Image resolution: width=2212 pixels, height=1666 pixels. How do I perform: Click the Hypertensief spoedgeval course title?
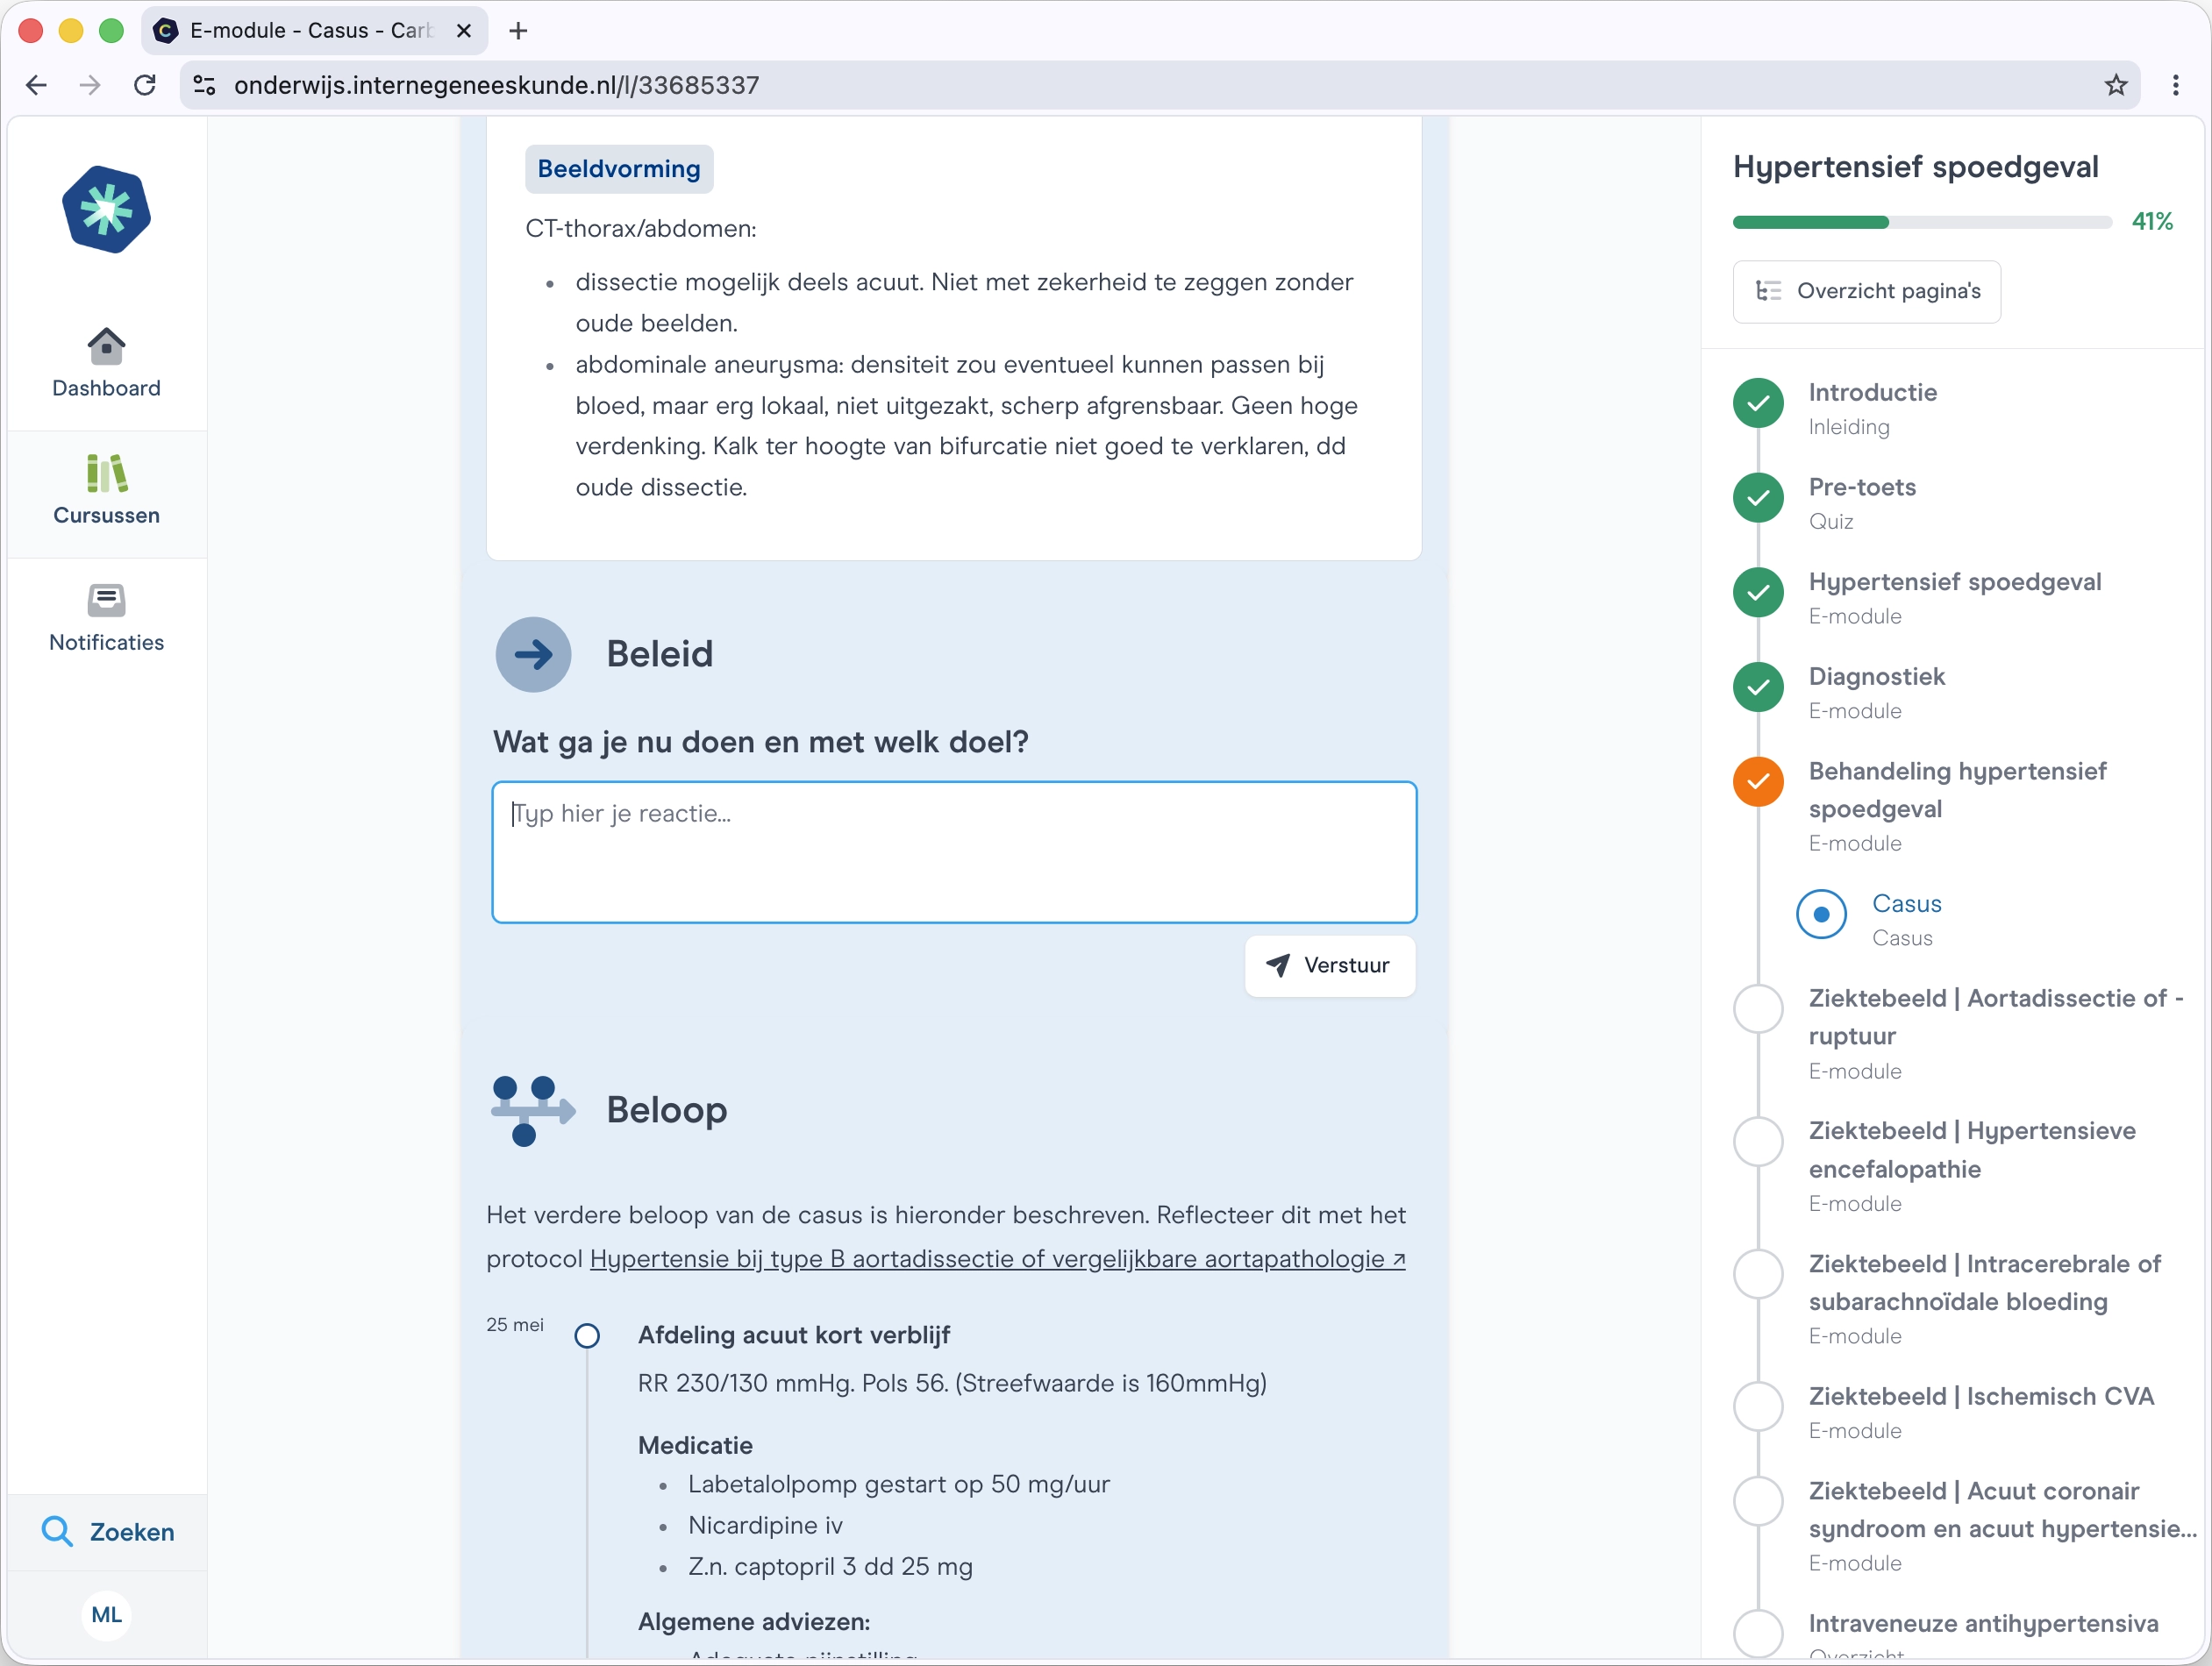(x=1915, y=167)
